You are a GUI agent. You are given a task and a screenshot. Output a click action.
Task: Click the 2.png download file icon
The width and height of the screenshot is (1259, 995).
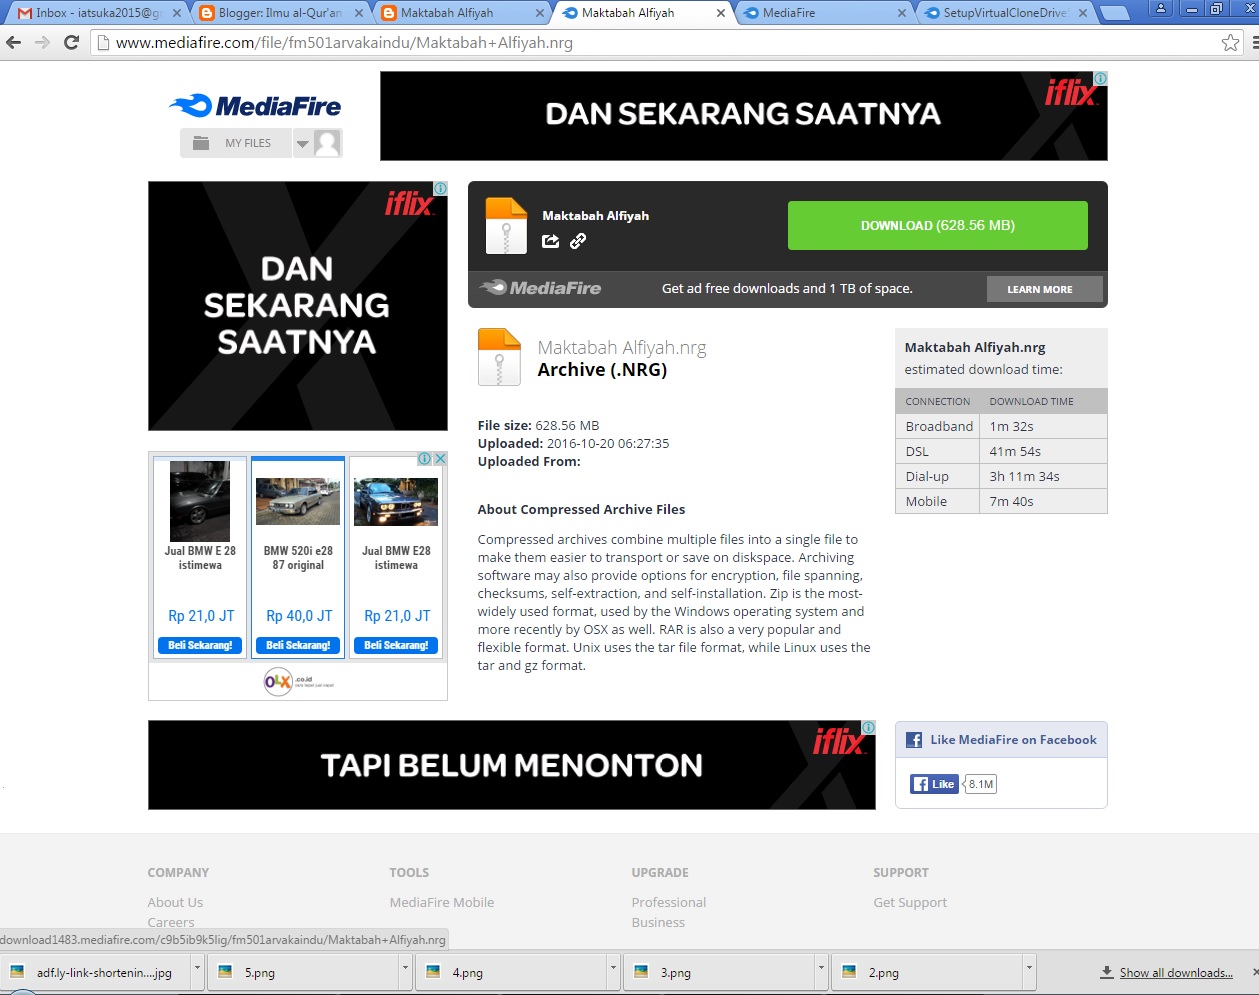pyautogui.click(x=850, y=972)
